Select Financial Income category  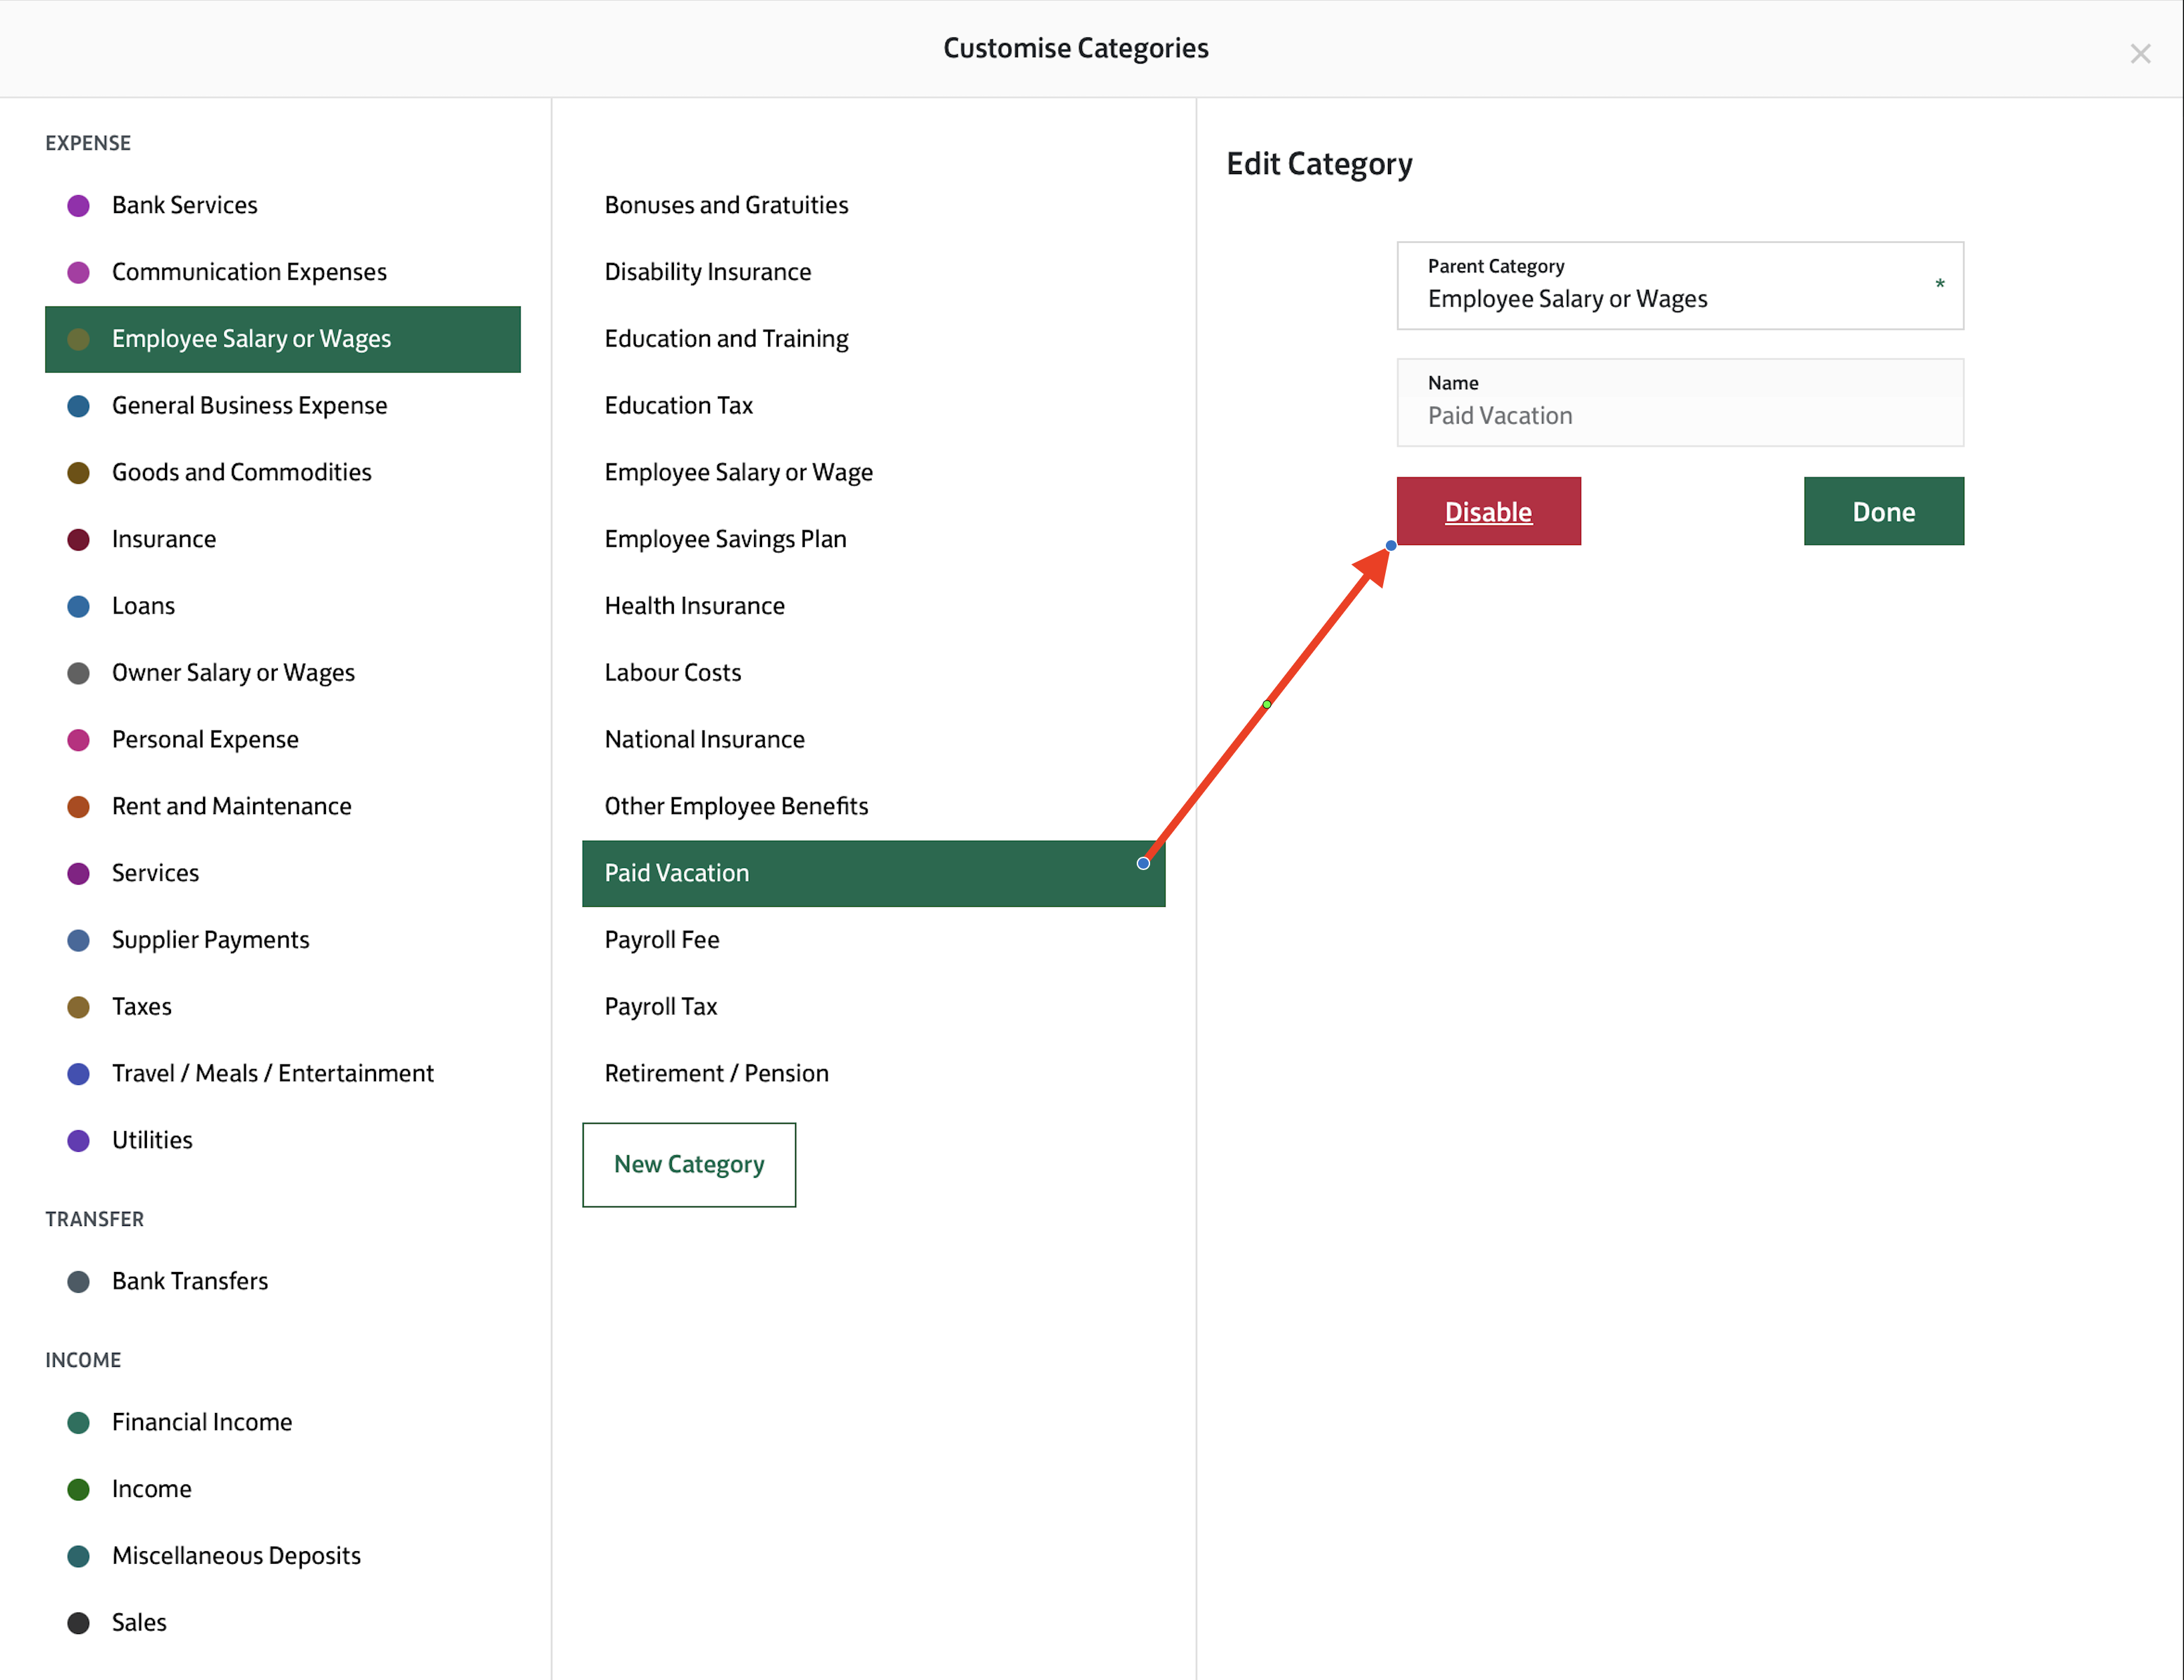(x=283, y=1422)
